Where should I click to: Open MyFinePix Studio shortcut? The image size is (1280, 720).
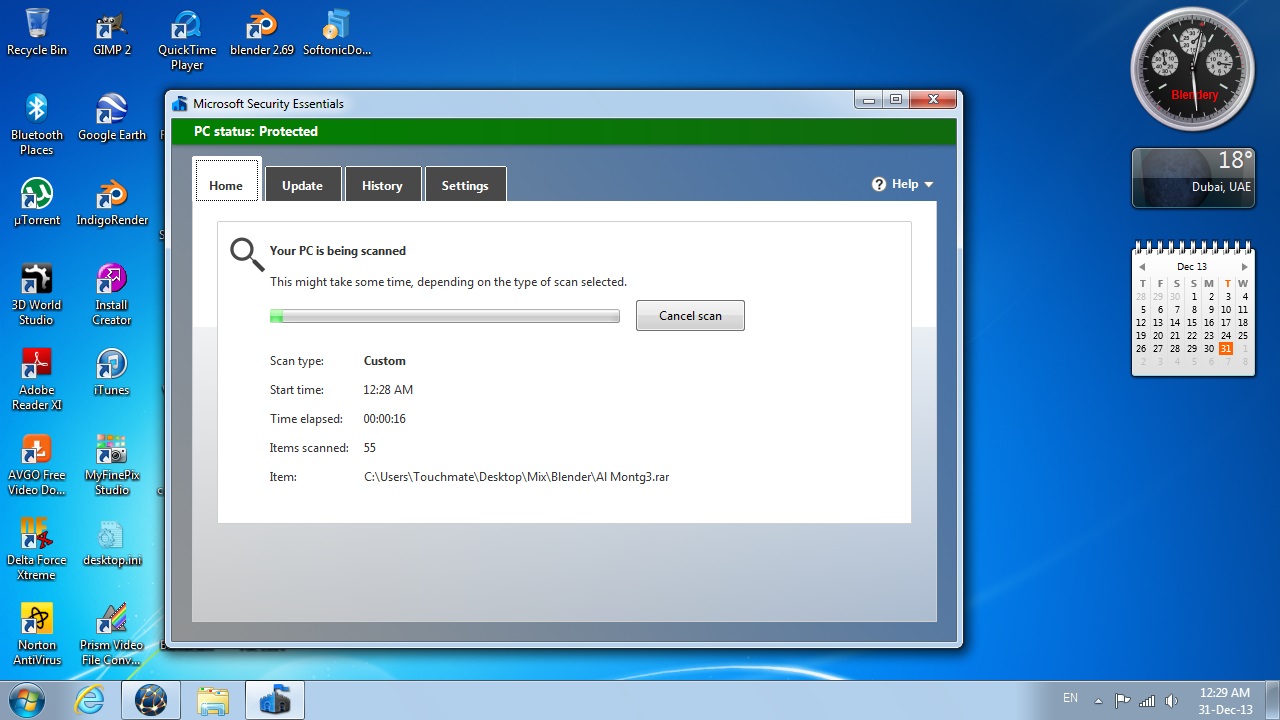(x=112, y=464)
